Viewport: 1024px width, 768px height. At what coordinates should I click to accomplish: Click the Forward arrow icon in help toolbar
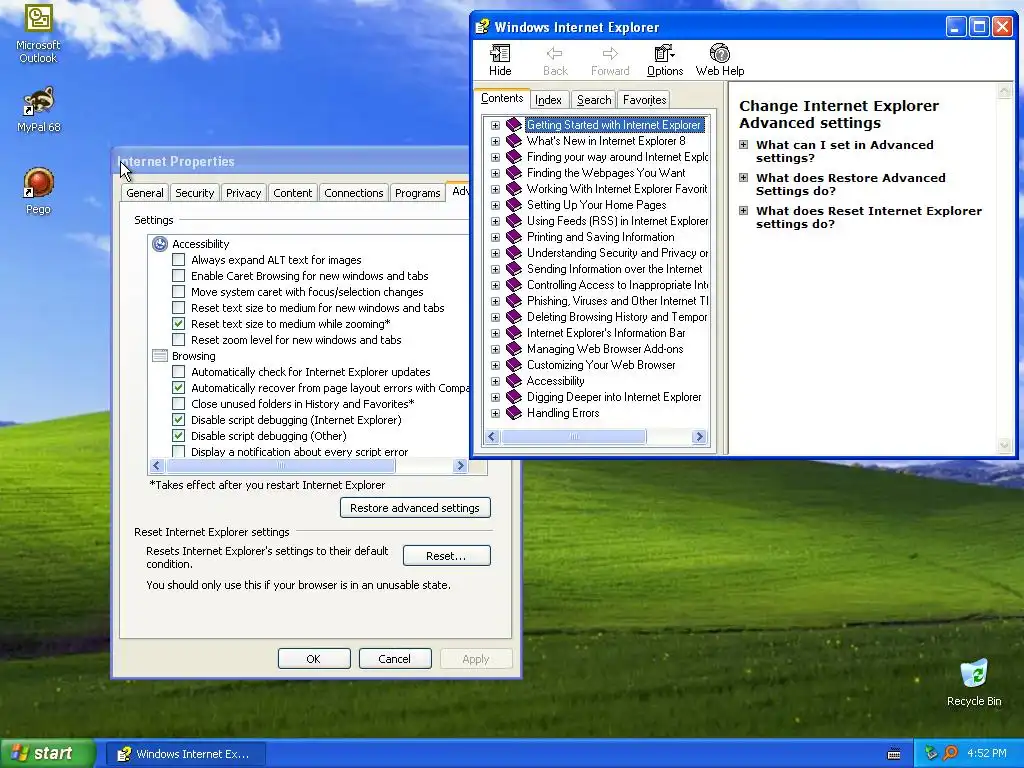click(610, 53)
